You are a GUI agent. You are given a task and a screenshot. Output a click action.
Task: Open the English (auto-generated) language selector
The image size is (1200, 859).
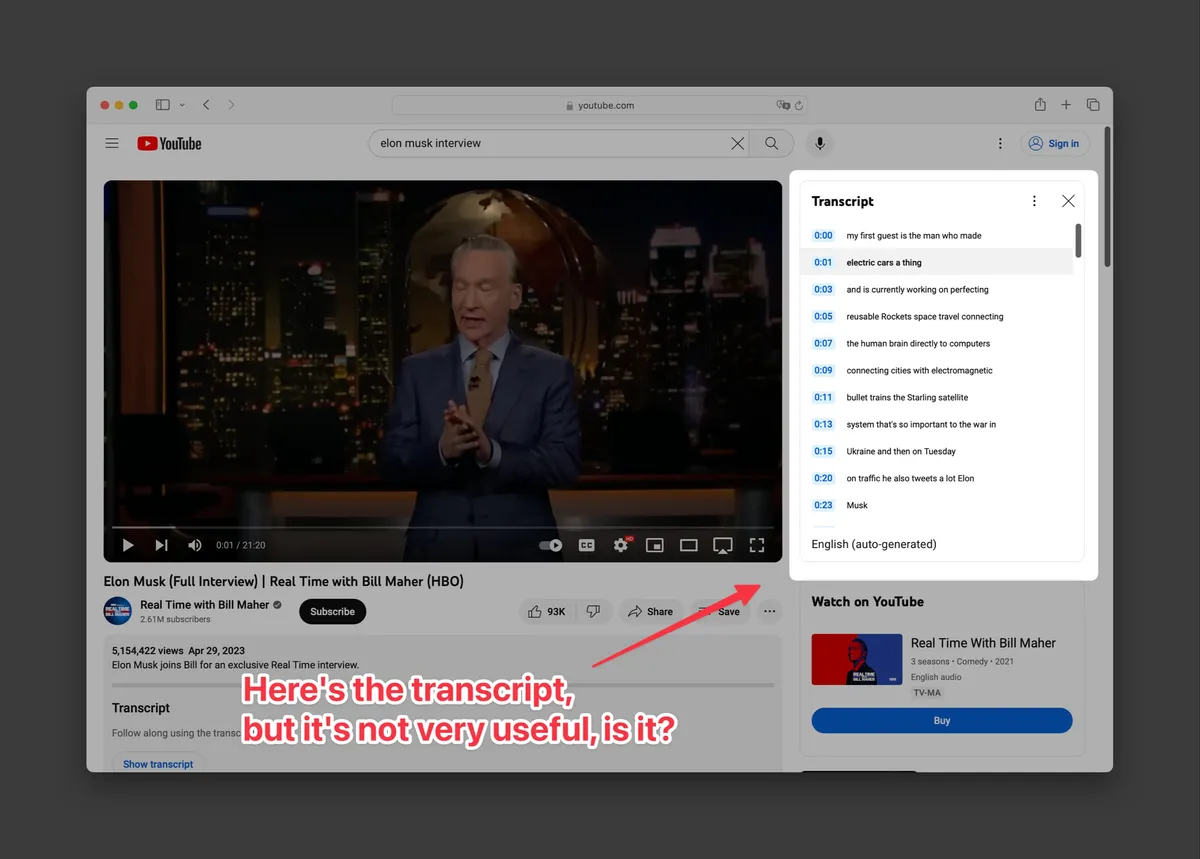(x=874, y=545)
